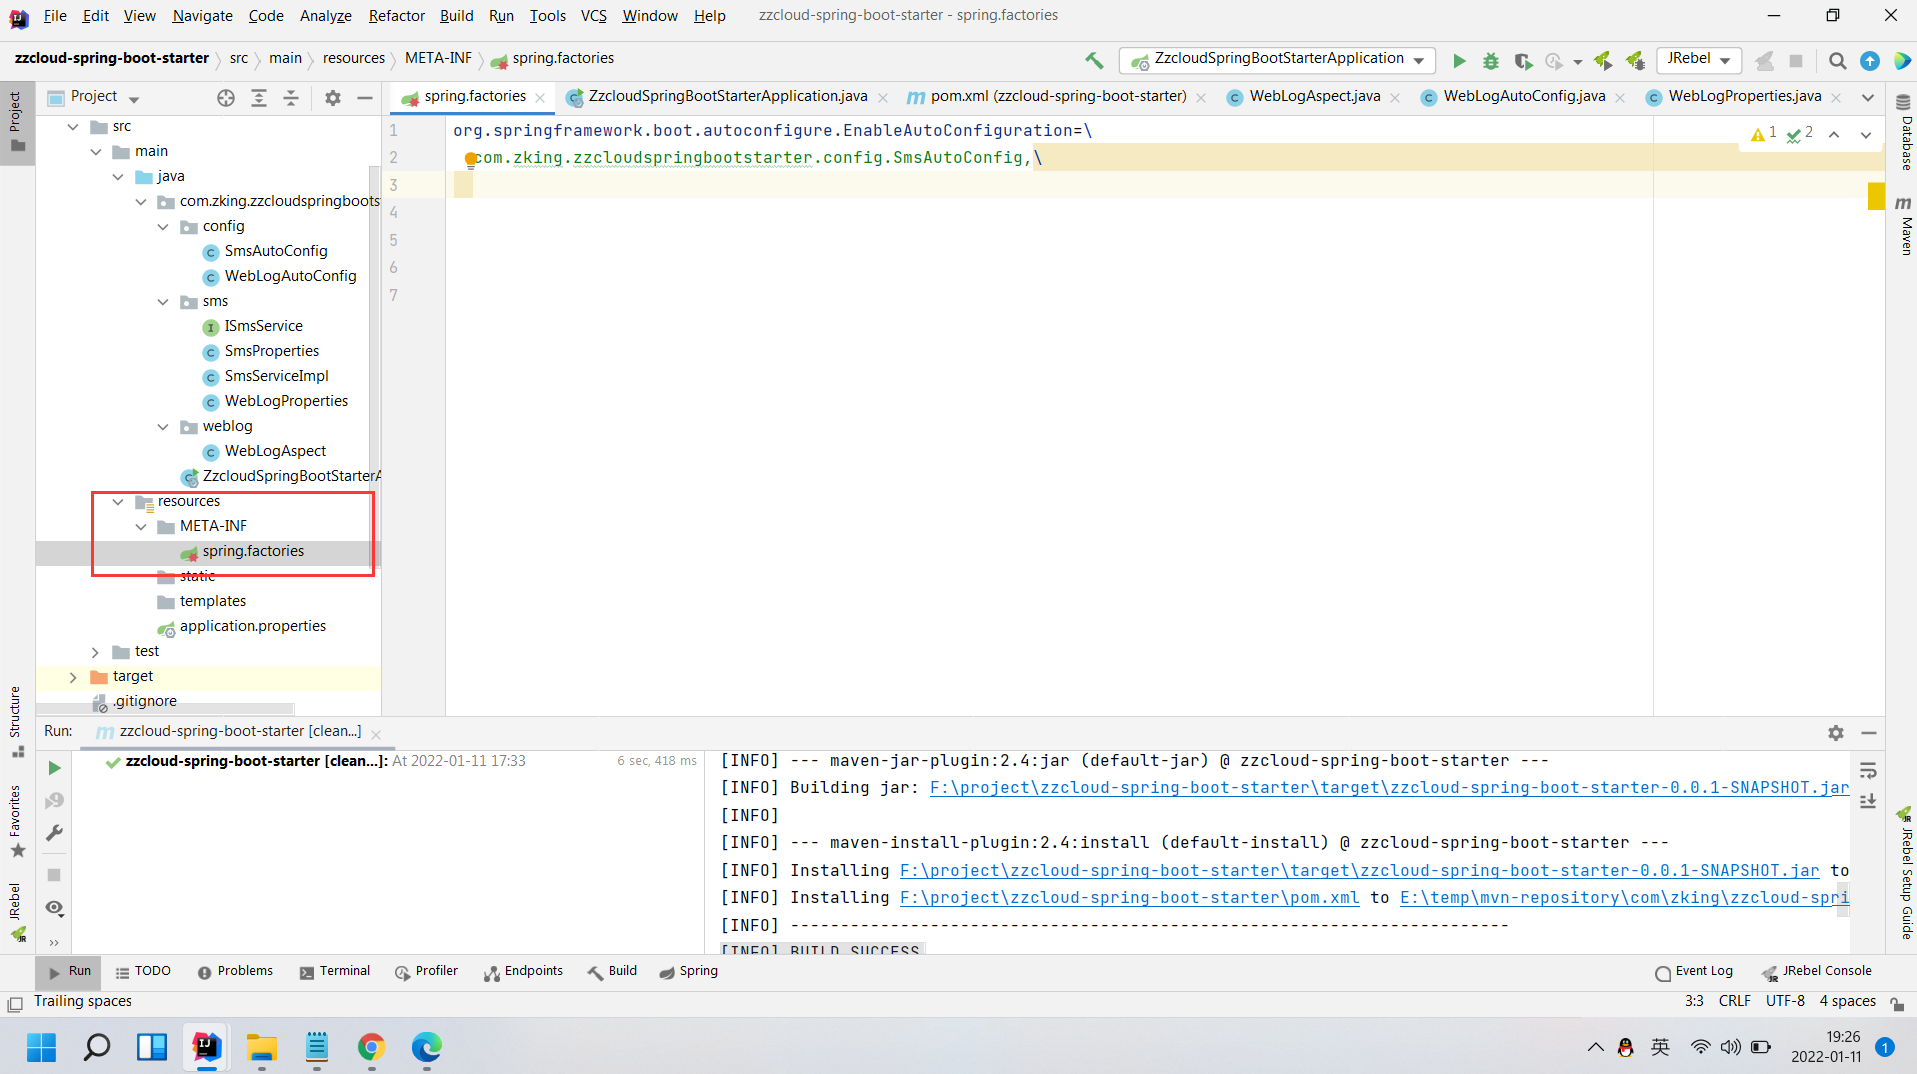Switch to the WebLogAspect.java editor tab
1917x1074 pixels.
tap(1313, 96)
